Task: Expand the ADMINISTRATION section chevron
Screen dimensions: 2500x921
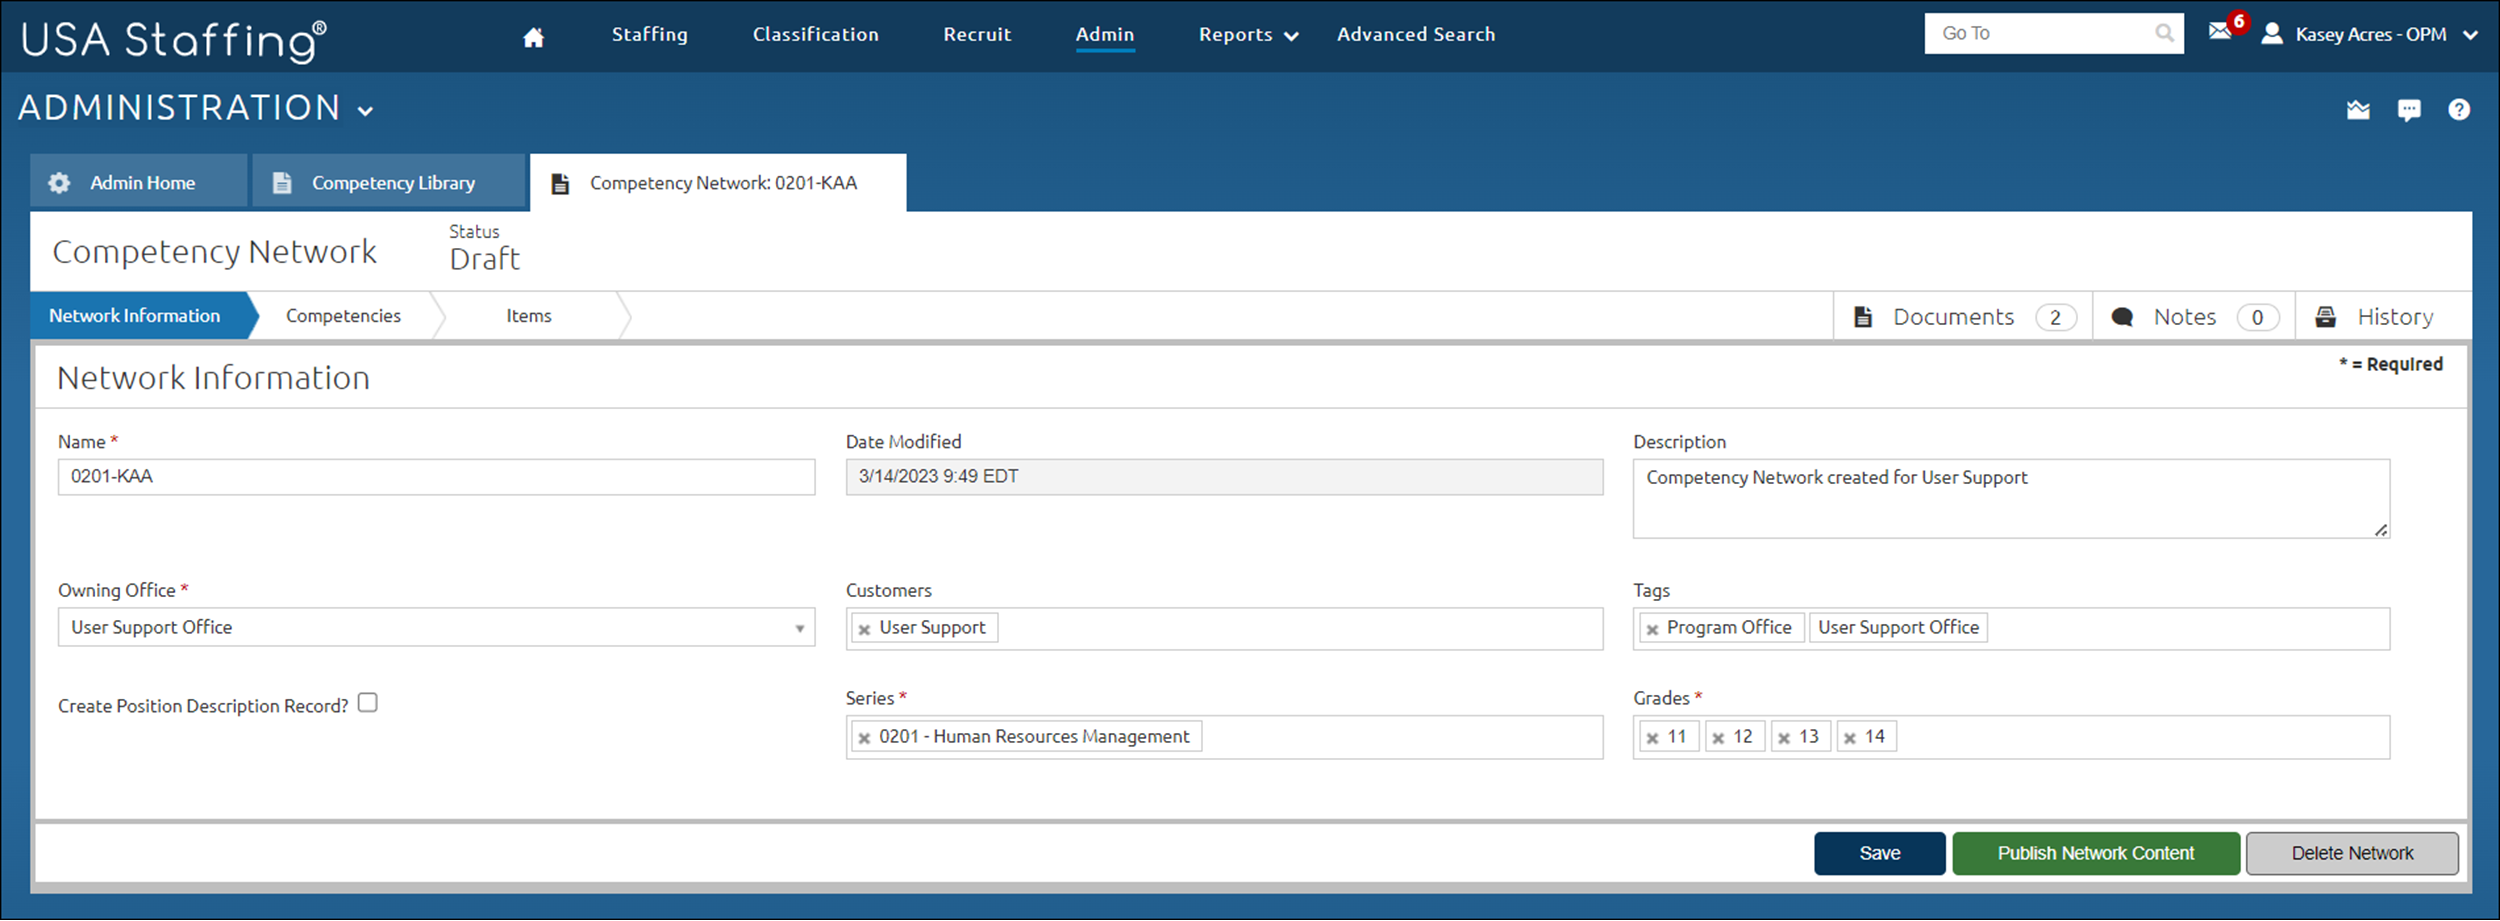Action: pos(366,111)
